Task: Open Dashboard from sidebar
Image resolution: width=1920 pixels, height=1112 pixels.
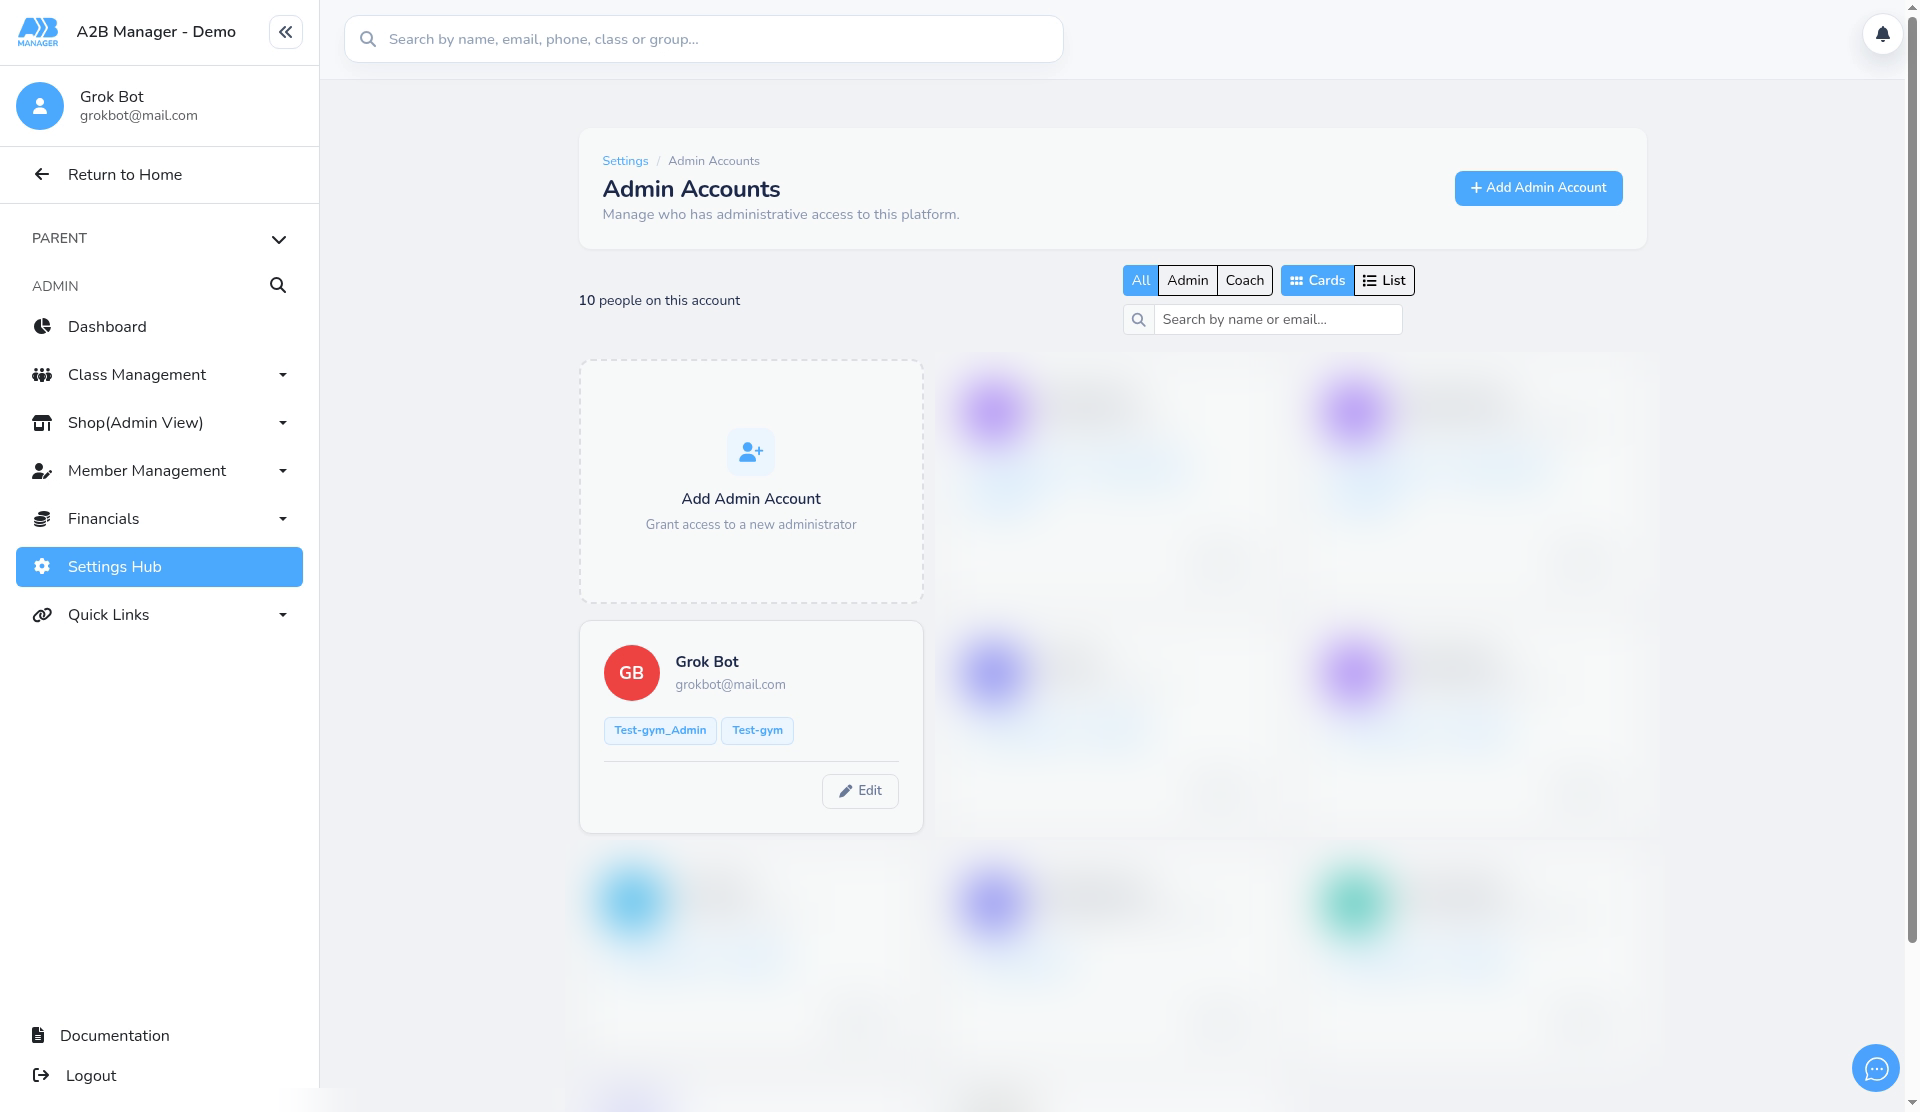Action: [x=159, y=327]
